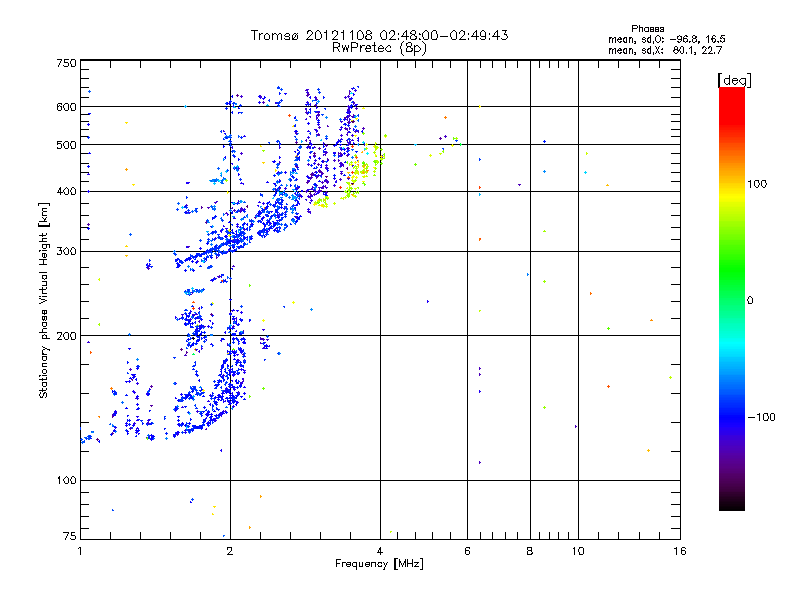
Task: Click y-axis tick label '600'
Action: (66, 107)
